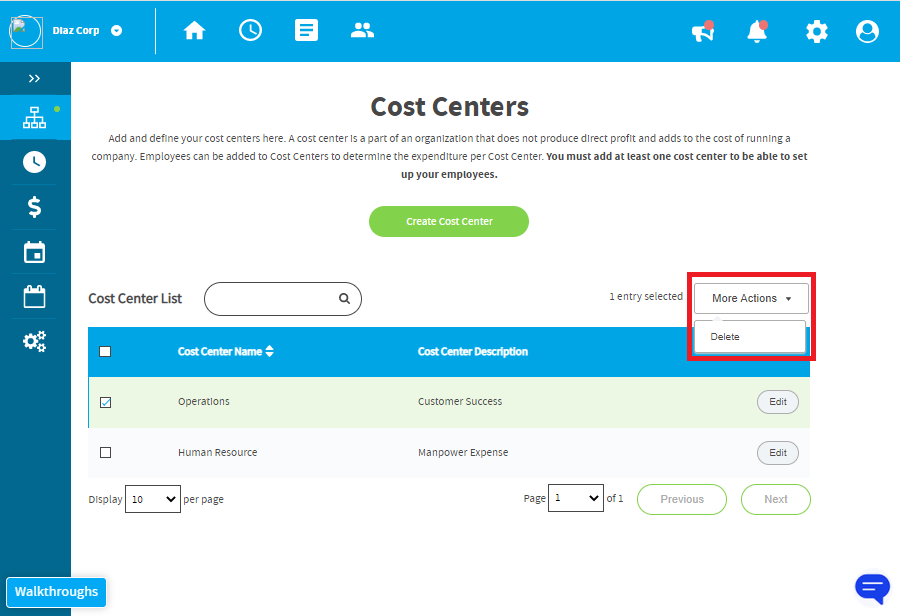The width and height of the screenshot is (900, 616).
Task: Select the dollar sign payroll sidebar icon
Action: [x=34, y=207]
